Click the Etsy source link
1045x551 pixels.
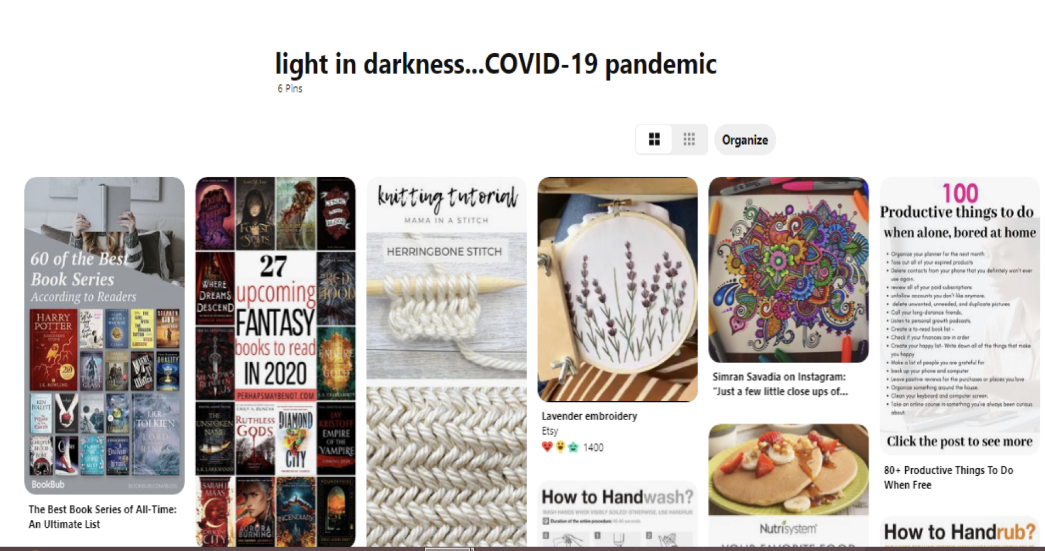click(550, 431)
